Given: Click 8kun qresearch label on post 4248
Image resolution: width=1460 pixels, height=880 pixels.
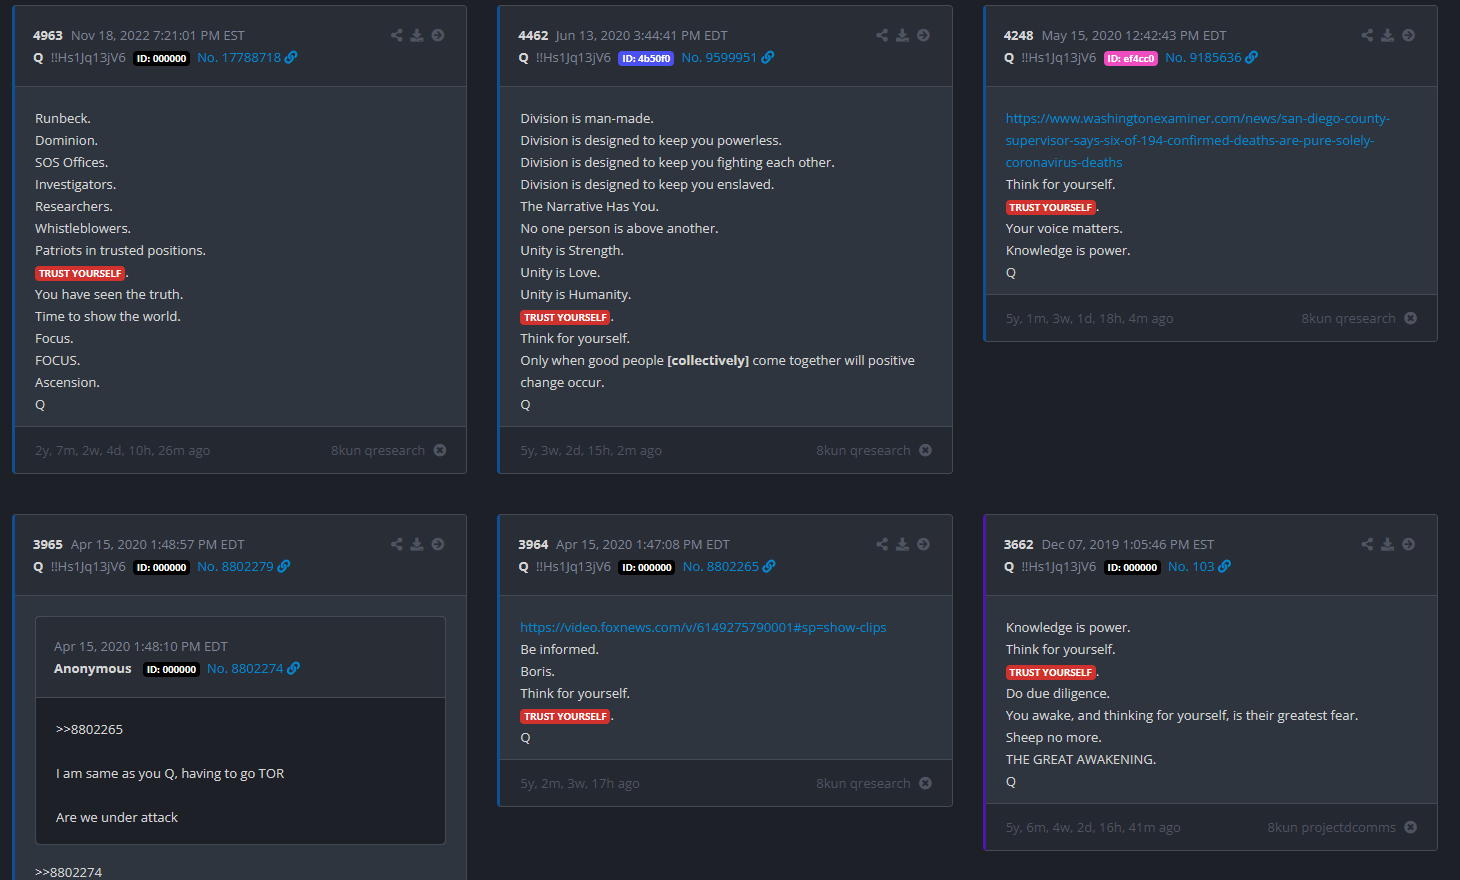Looking at the screenshot, I should click(x=1348, y=318).
